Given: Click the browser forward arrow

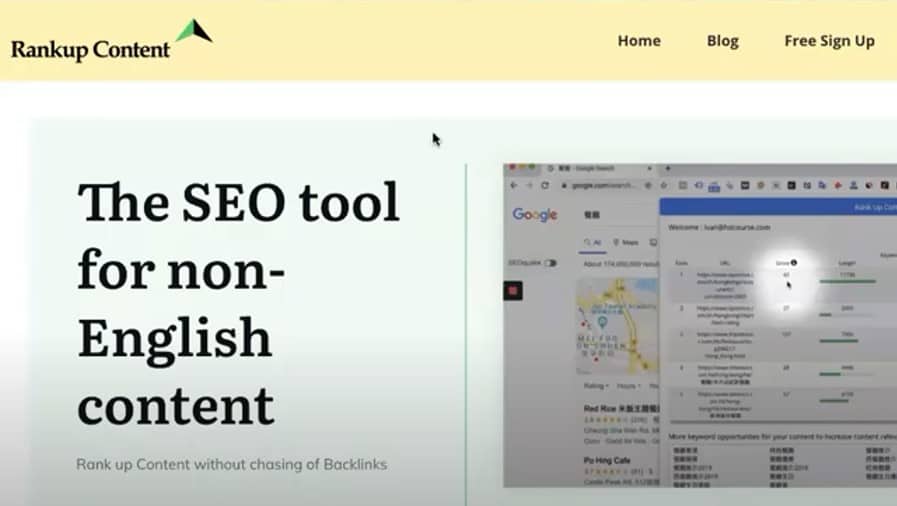Looking at the screenshot, I should click(x=529, y=186).
